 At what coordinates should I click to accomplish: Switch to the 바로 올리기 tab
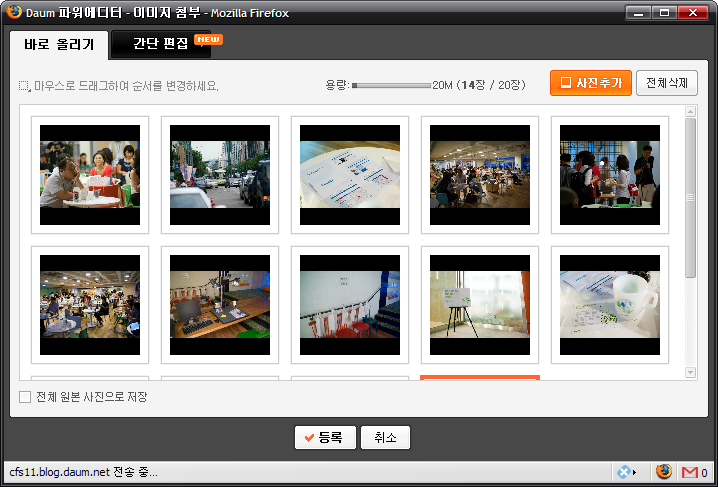(x=59, y=45)
